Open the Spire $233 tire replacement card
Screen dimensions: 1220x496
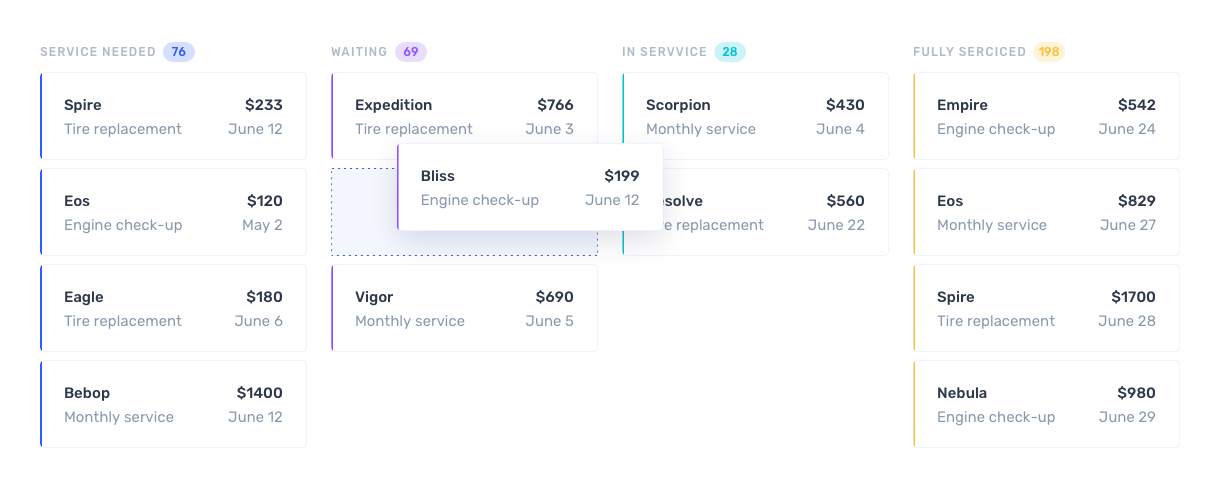coord(173,116)
